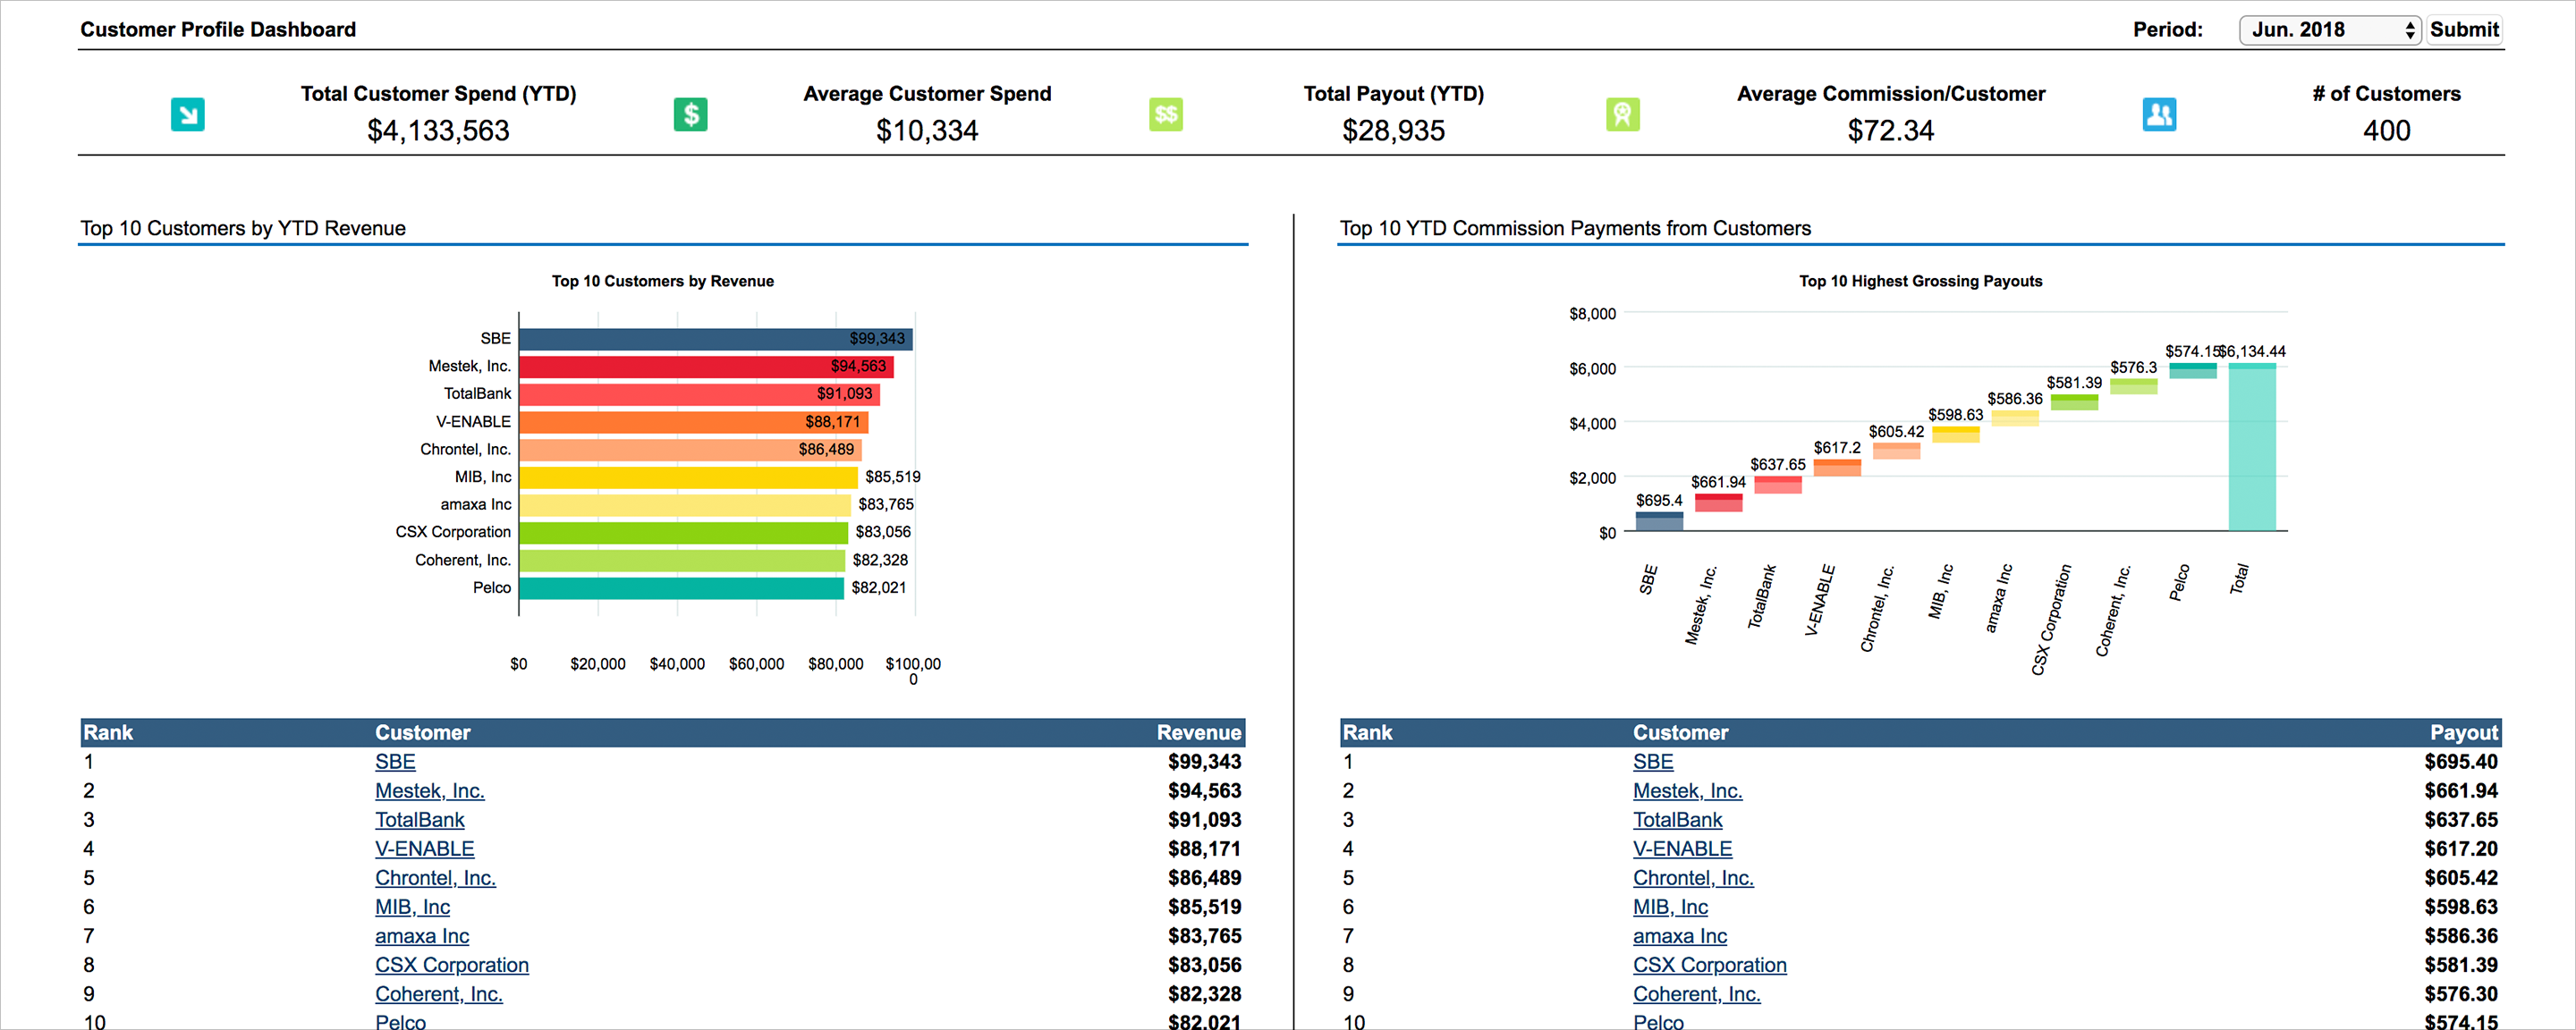Viewport: 2576px width, 1030px height.
Task: Open SBE link in the Payout table
Action: tap(1653, 762)
